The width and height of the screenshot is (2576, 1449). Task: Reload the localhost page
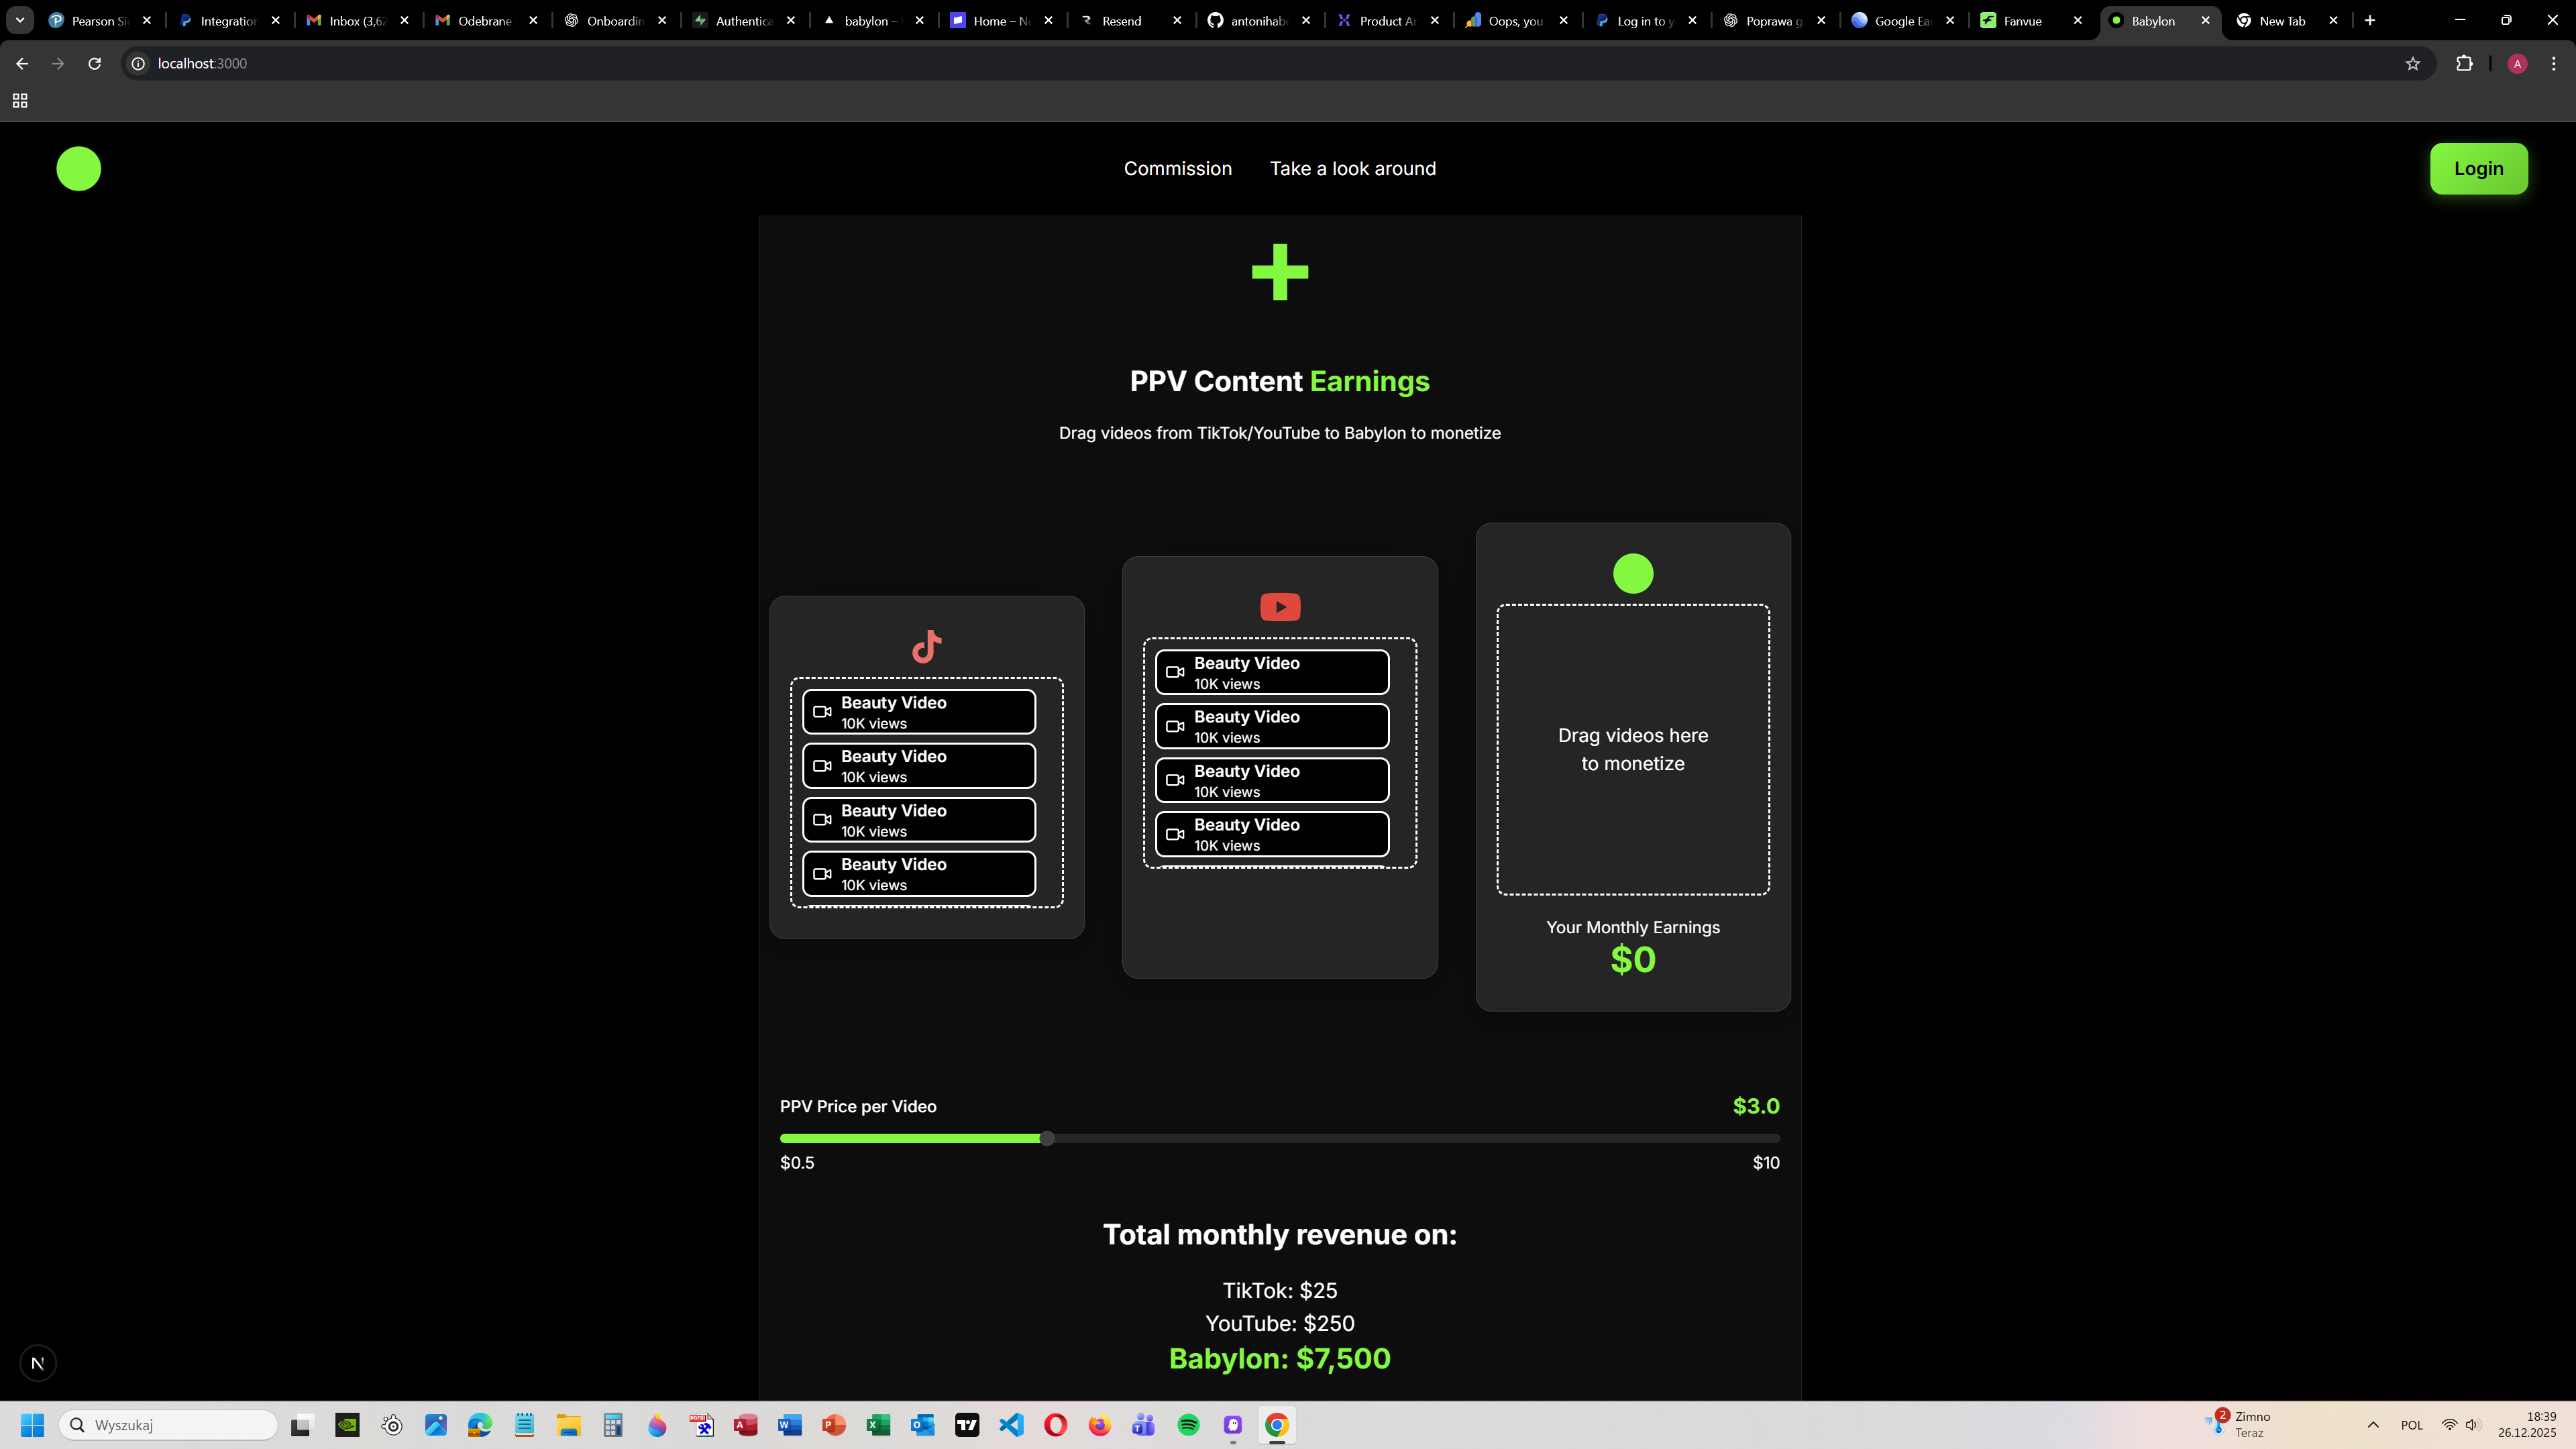pyautogui.click(x=94, y=63)
